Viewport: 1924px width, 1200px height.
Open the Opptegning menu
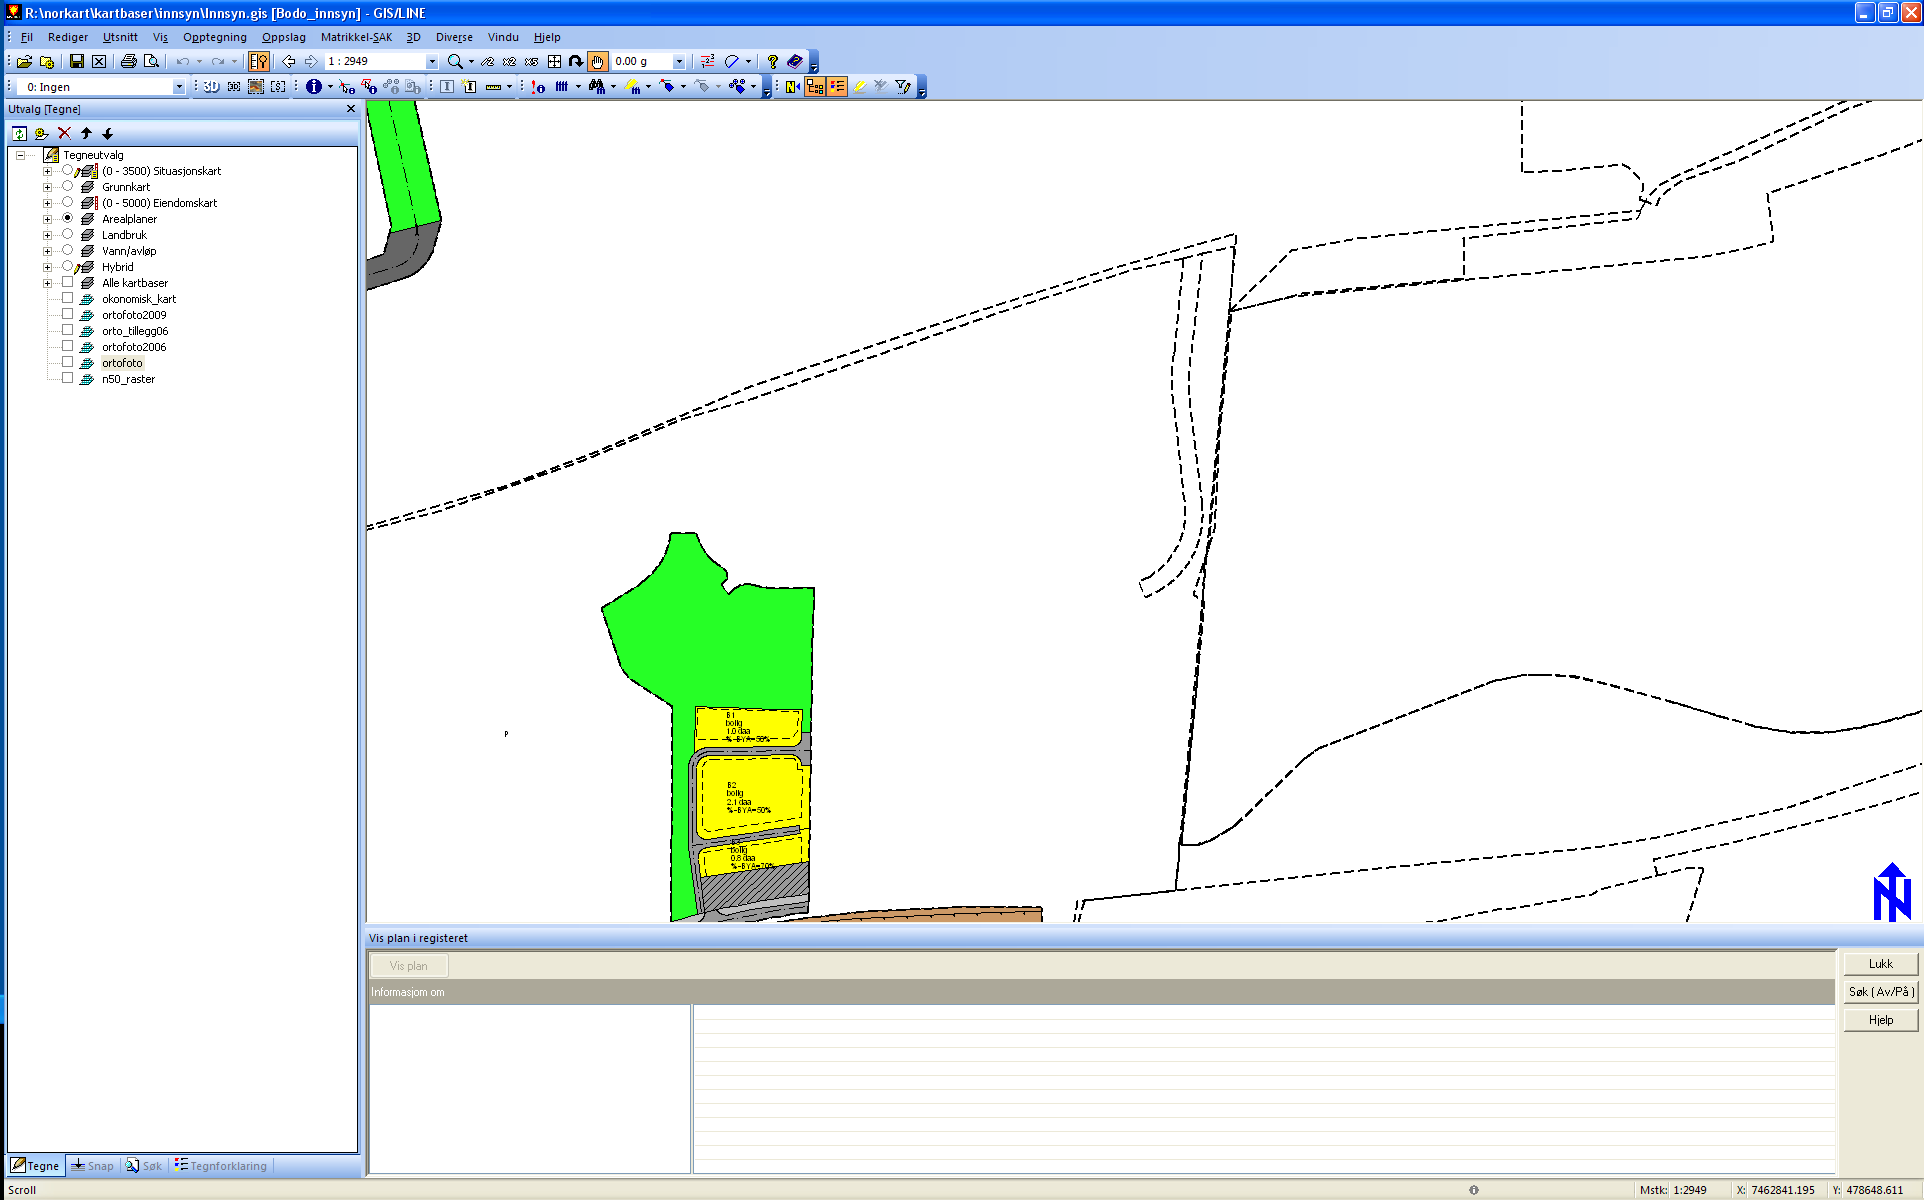pyautogui.click(x=214, y=37)
